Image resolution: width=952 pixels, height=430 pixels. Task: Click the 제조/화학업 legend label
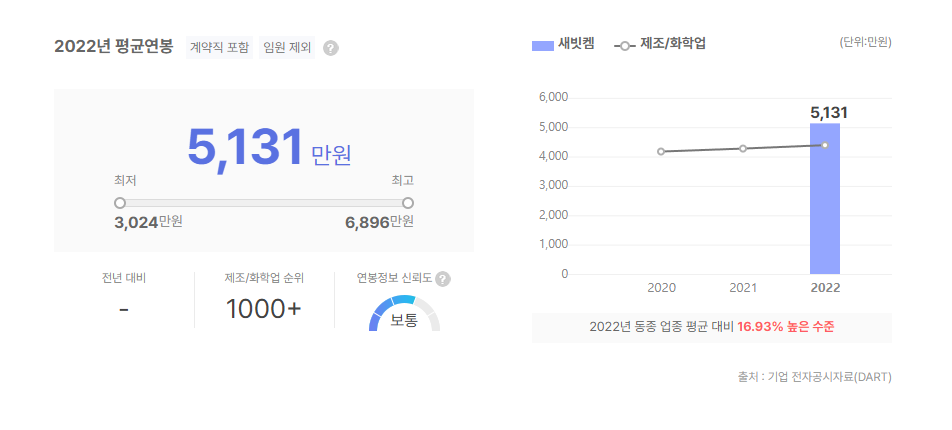pyautogui.click(x=673, y=44)
